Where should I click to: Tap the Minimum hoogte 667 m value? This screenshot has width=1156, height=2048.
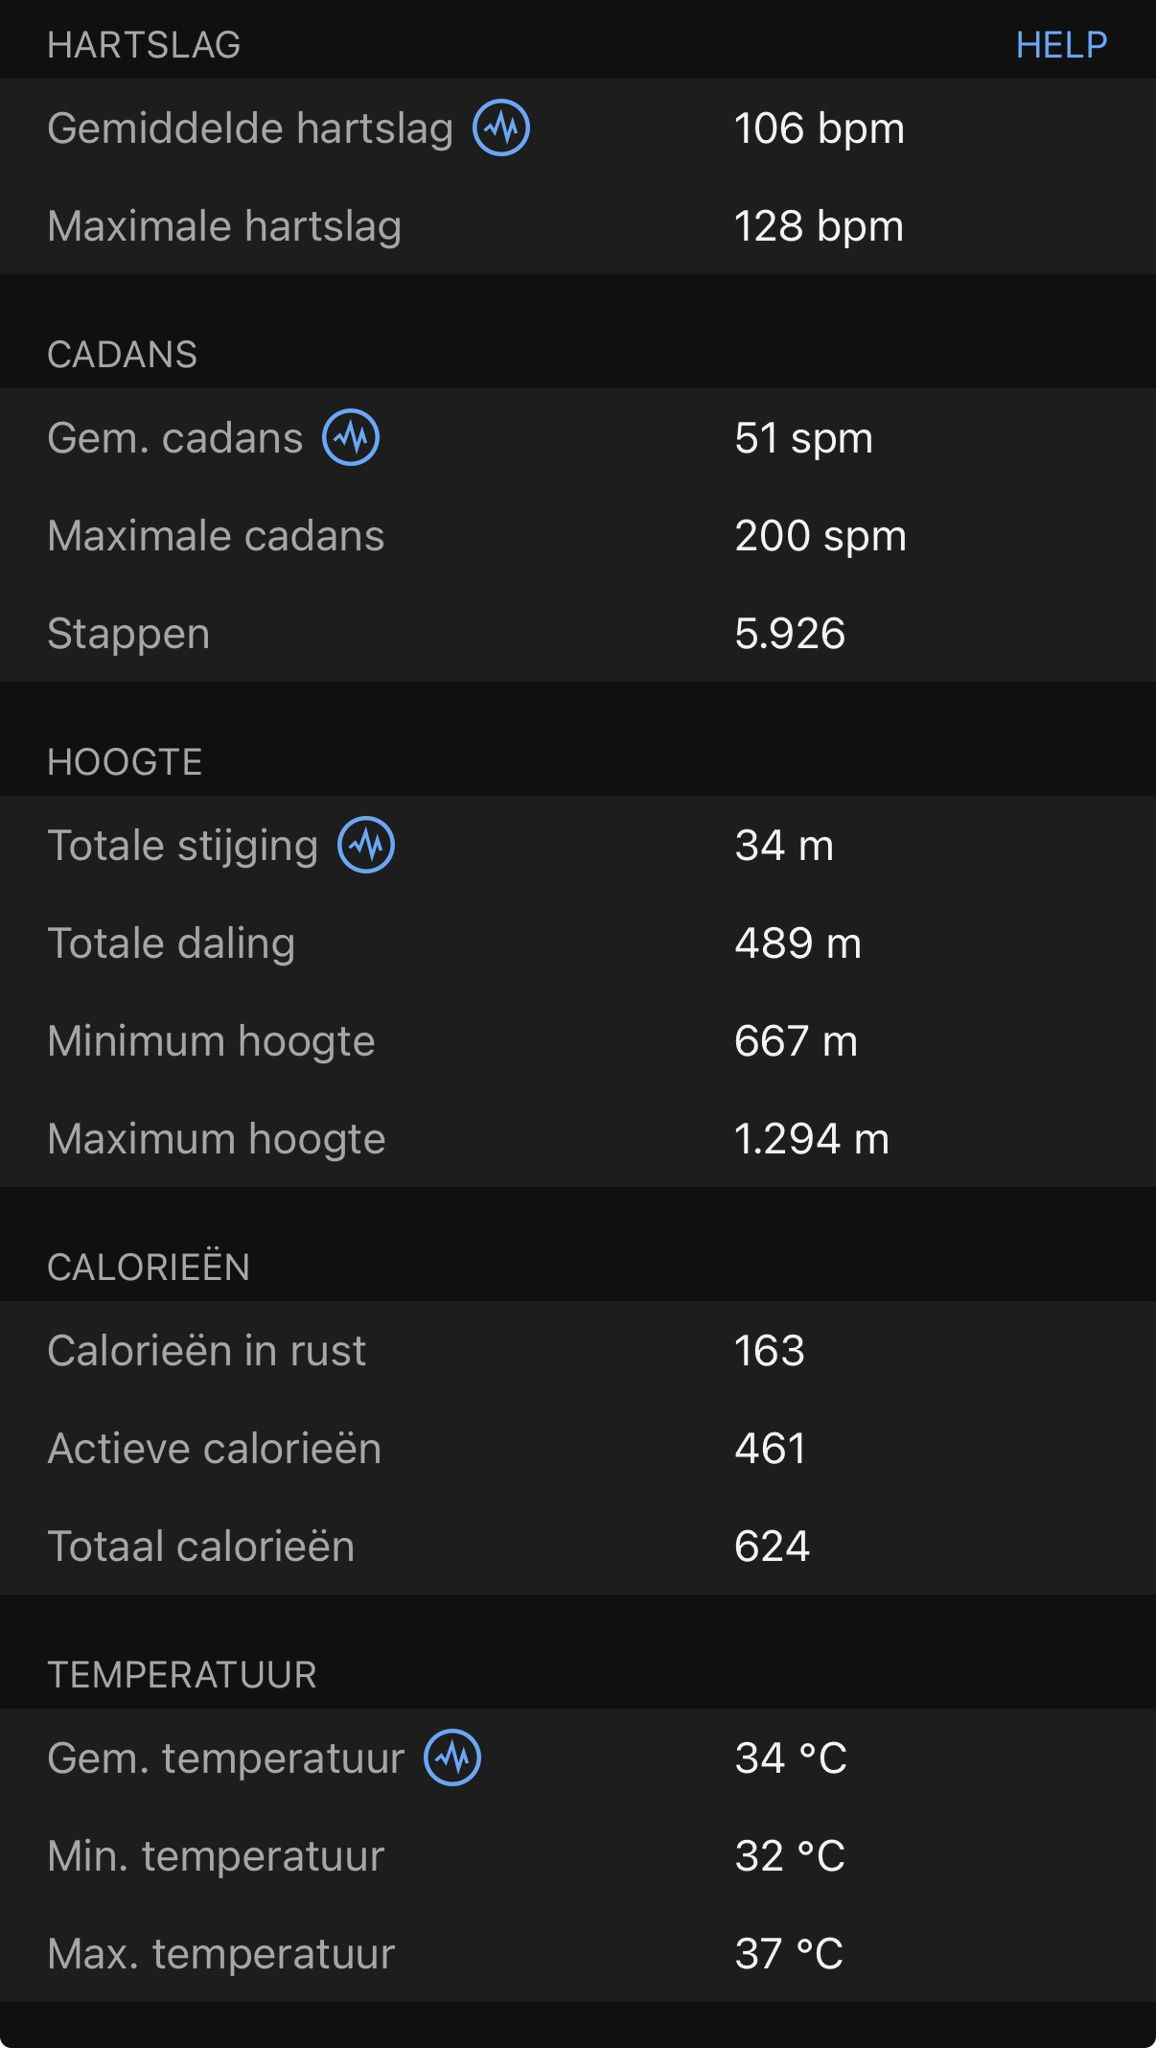pyautogui.click(x=796, y=1041)
